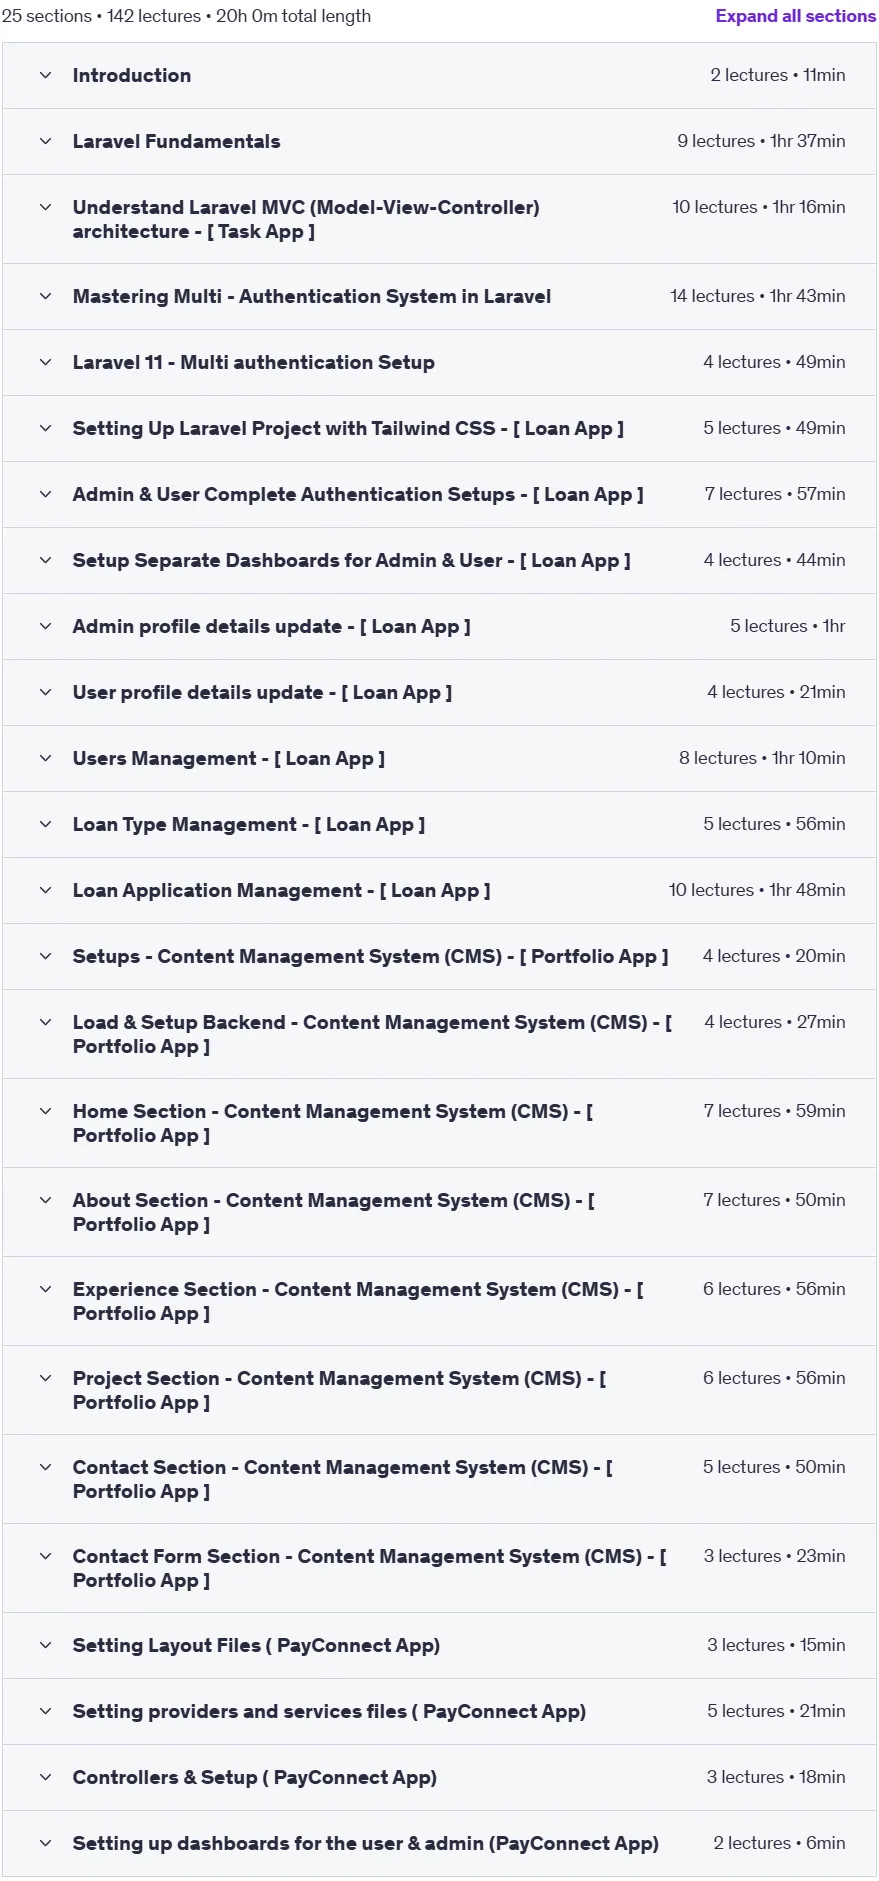Open Experience Section CMS Portfolio App row
The image size is (879, 1881).
[439, 1301]
